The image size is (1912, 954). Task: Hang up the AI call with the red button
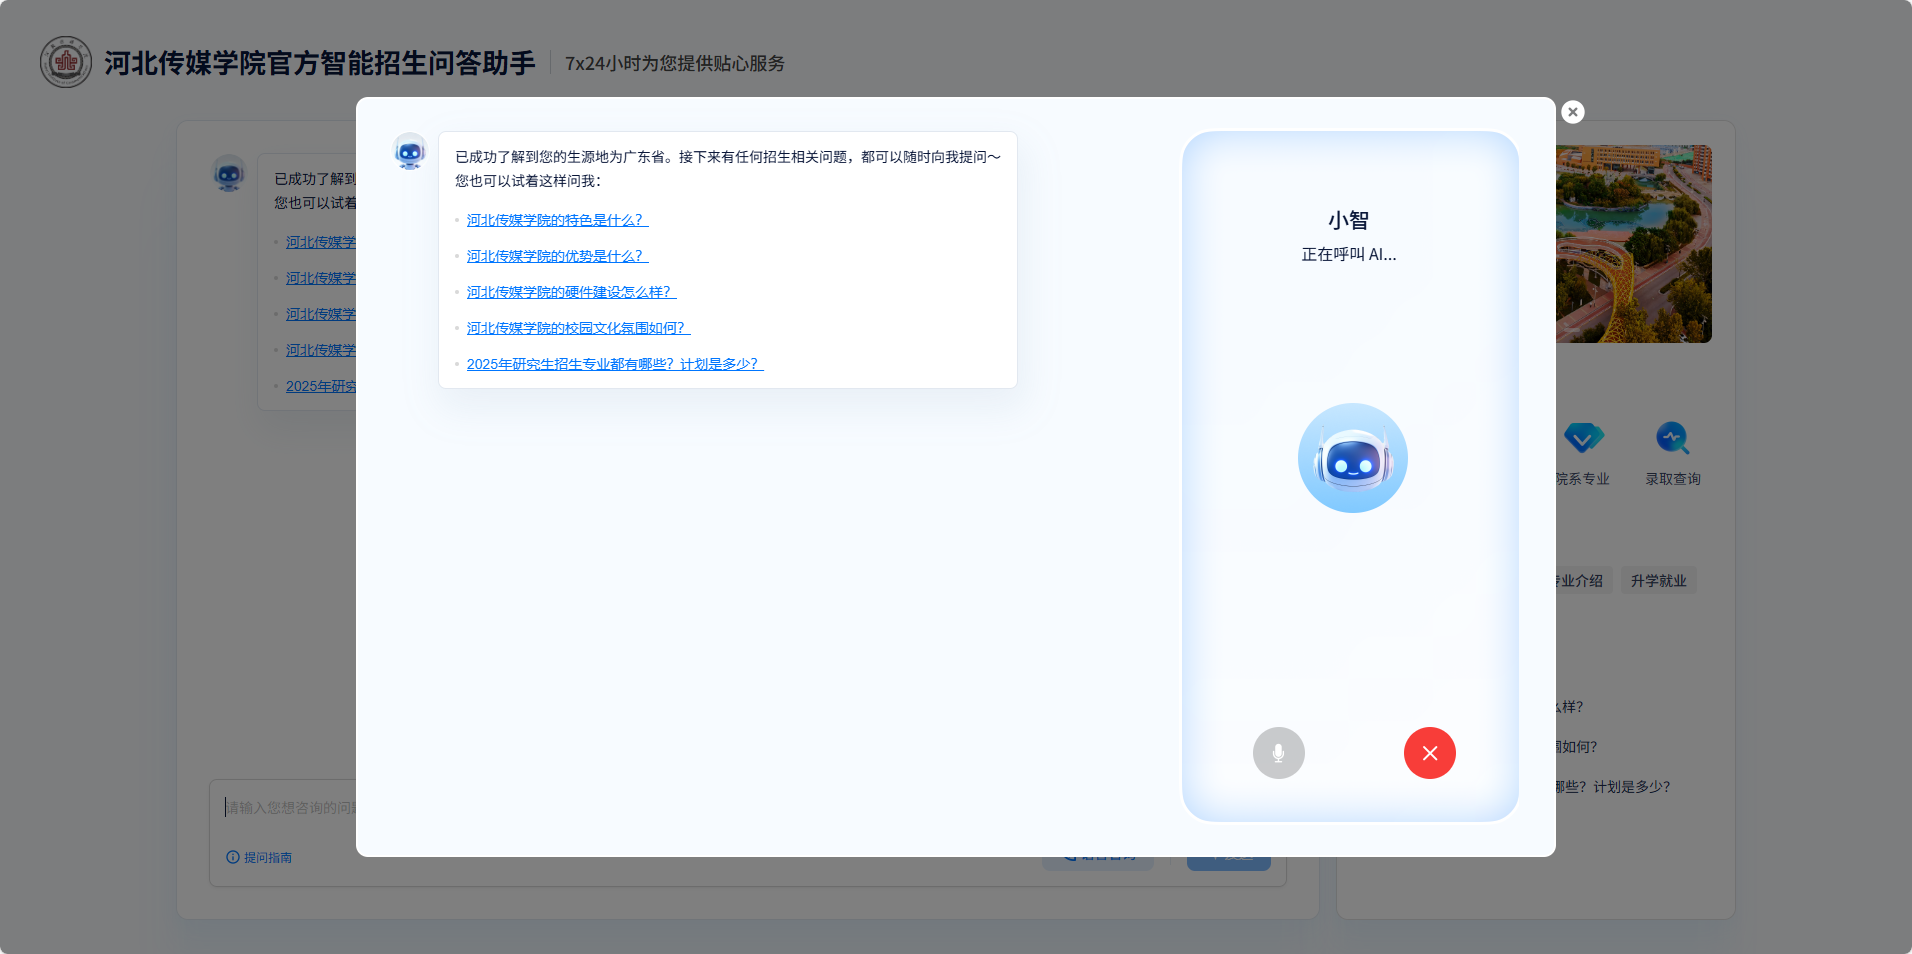click(x=1429, y=753)
